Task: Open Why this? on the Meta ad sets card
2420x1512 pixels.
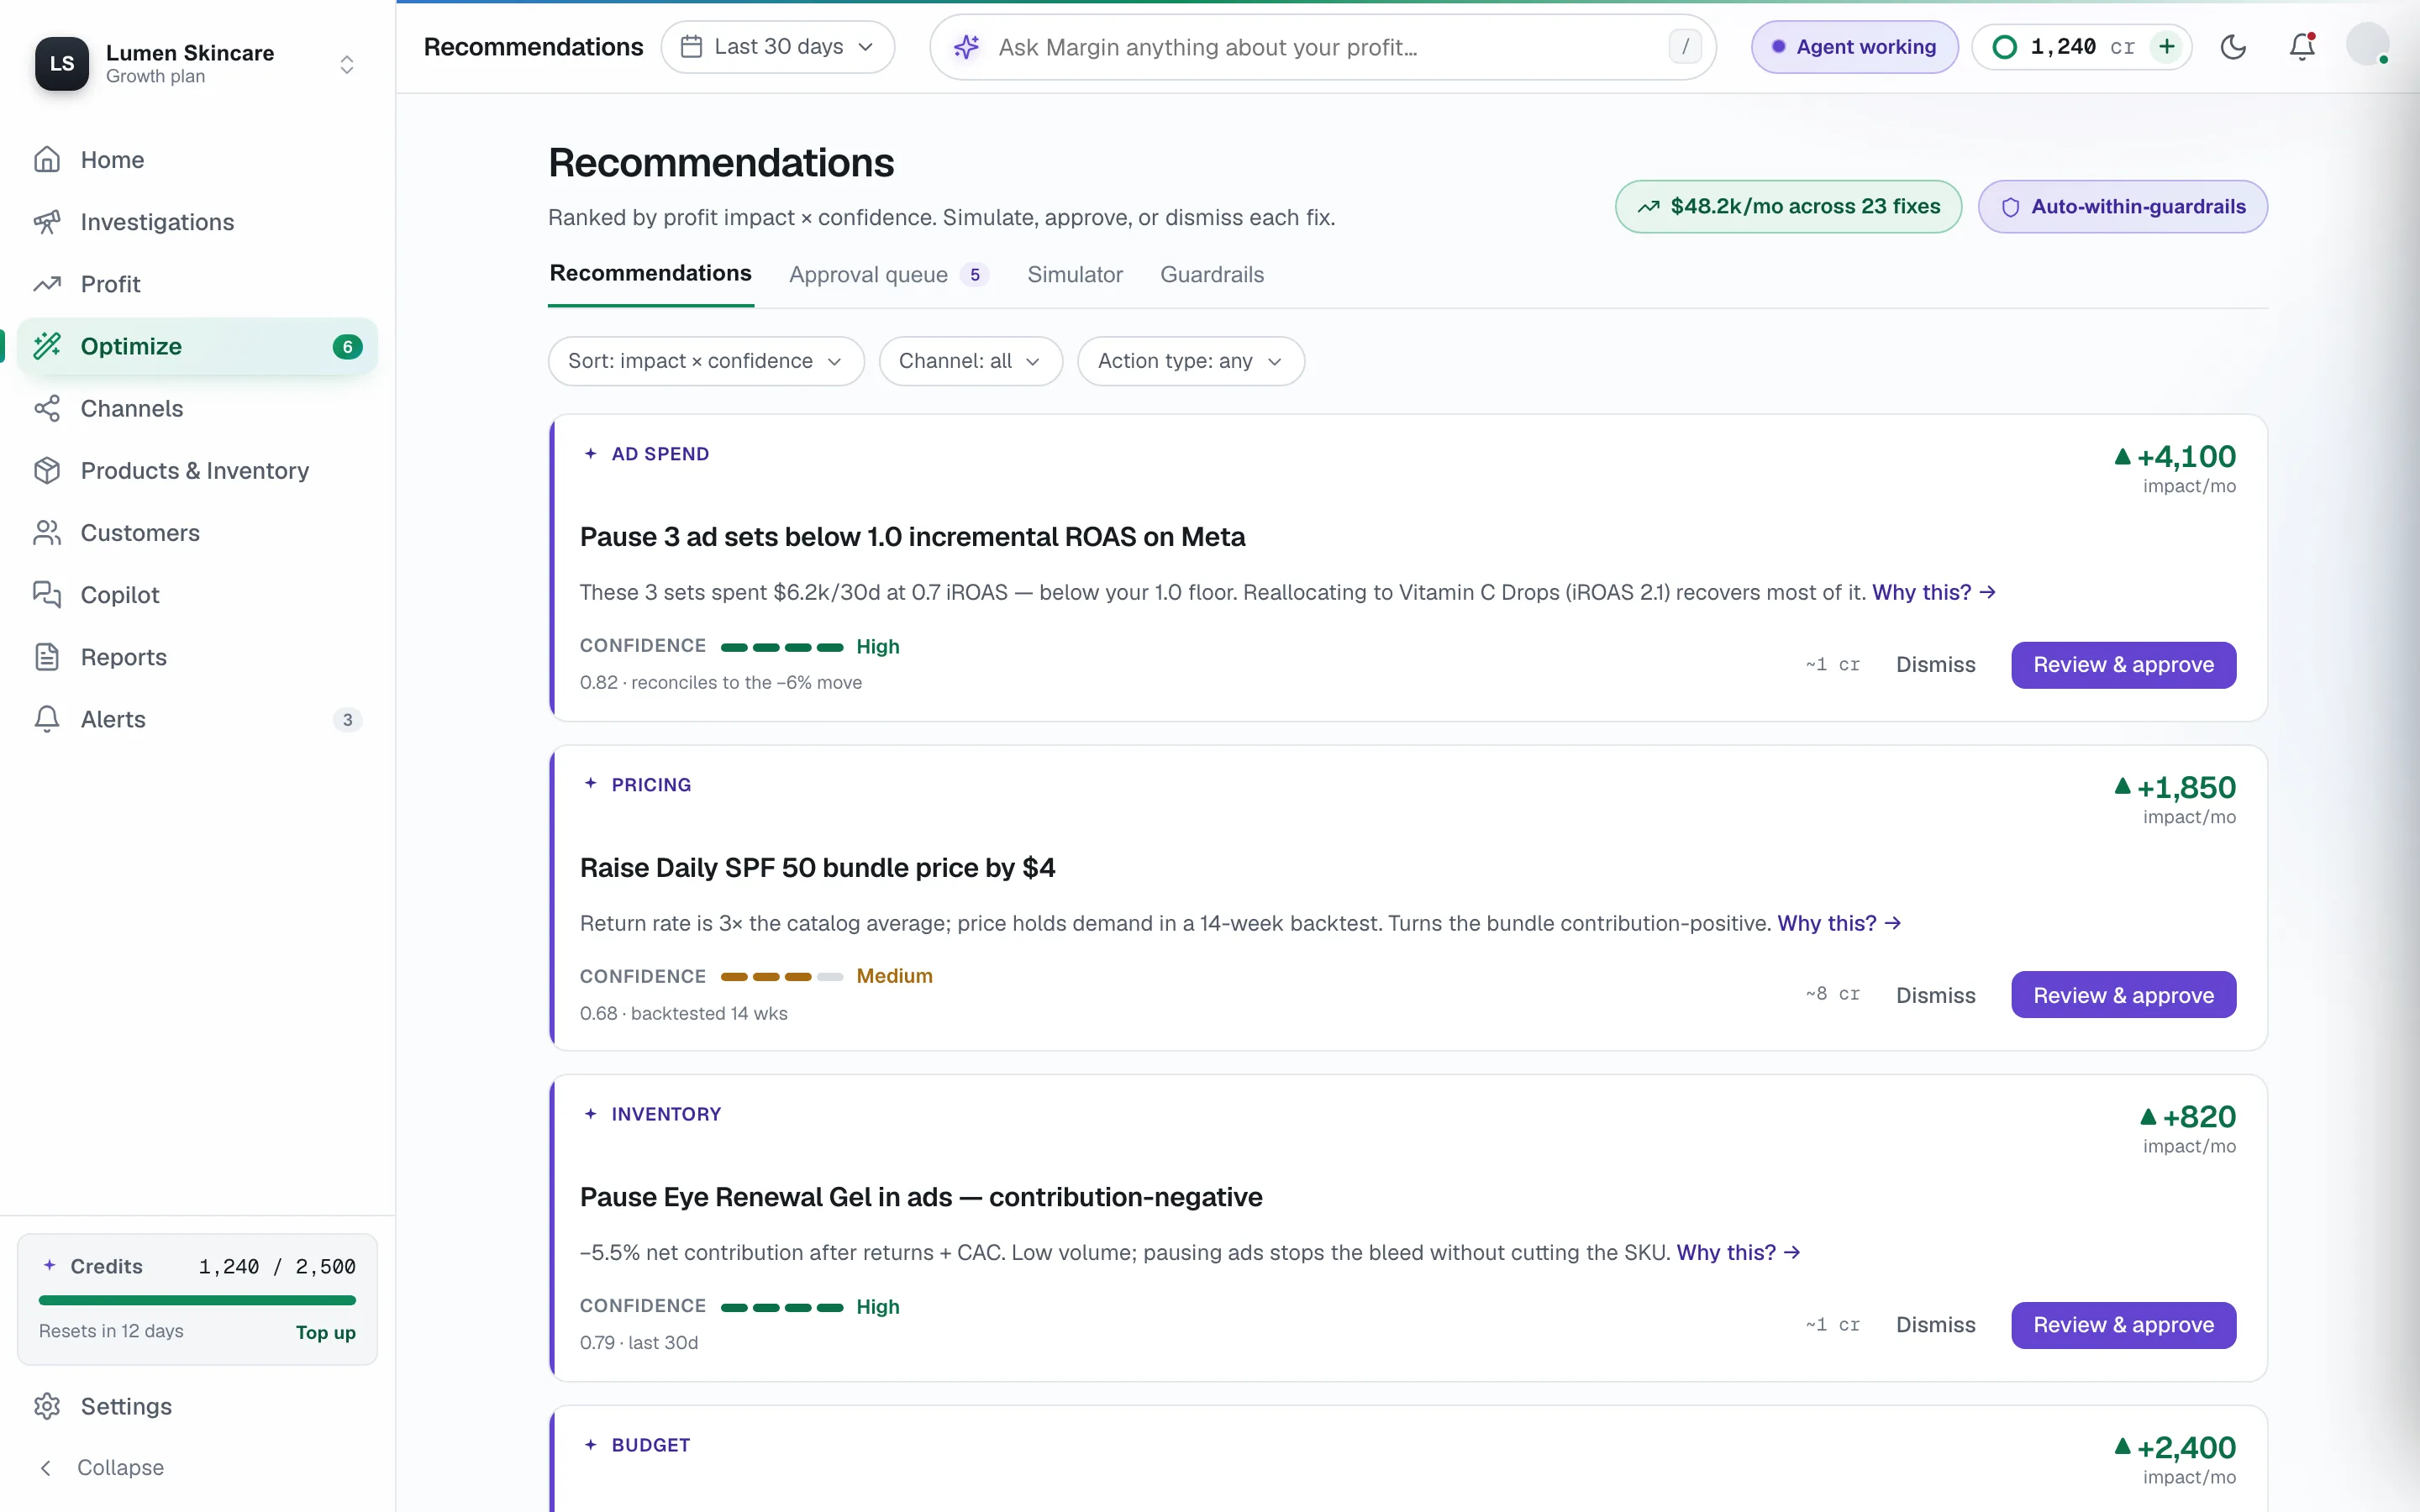Action: click(1934, 592)
